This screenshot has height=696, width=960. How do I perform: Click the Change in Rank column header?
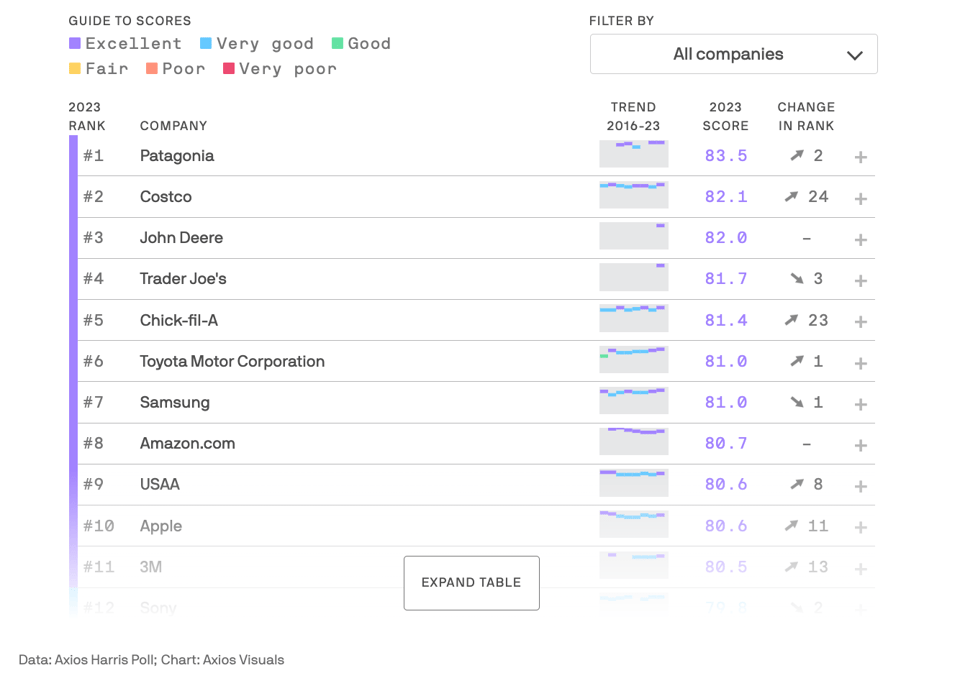tap(806, 116)
